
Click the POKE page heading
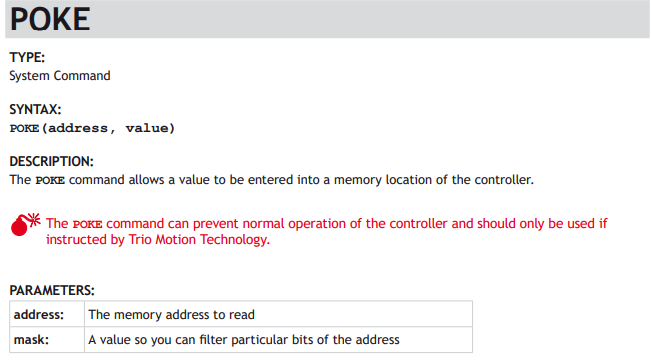[50, 19]
